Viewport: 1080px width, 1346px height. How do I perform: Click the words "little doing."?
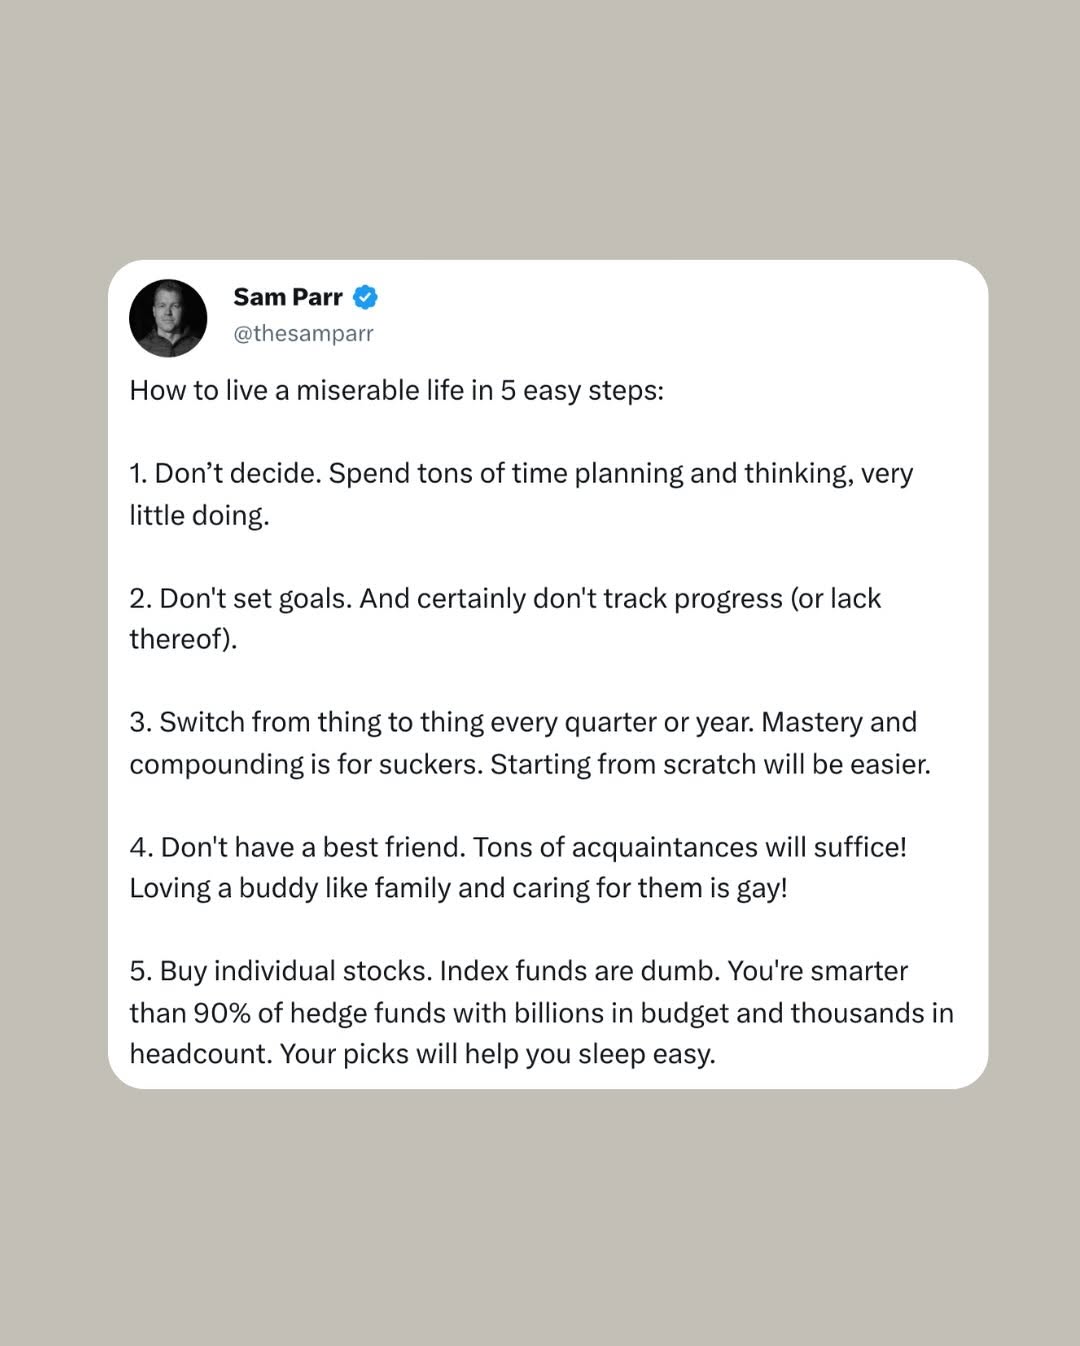pyautogui.click(x=199, y=515)
